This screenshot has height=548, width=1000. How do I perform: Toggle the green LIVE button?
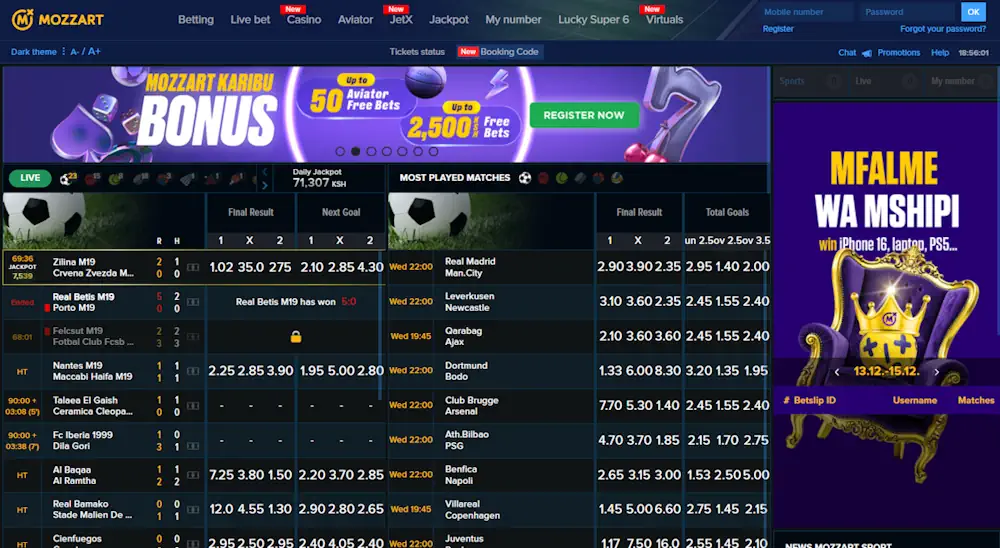30,178
